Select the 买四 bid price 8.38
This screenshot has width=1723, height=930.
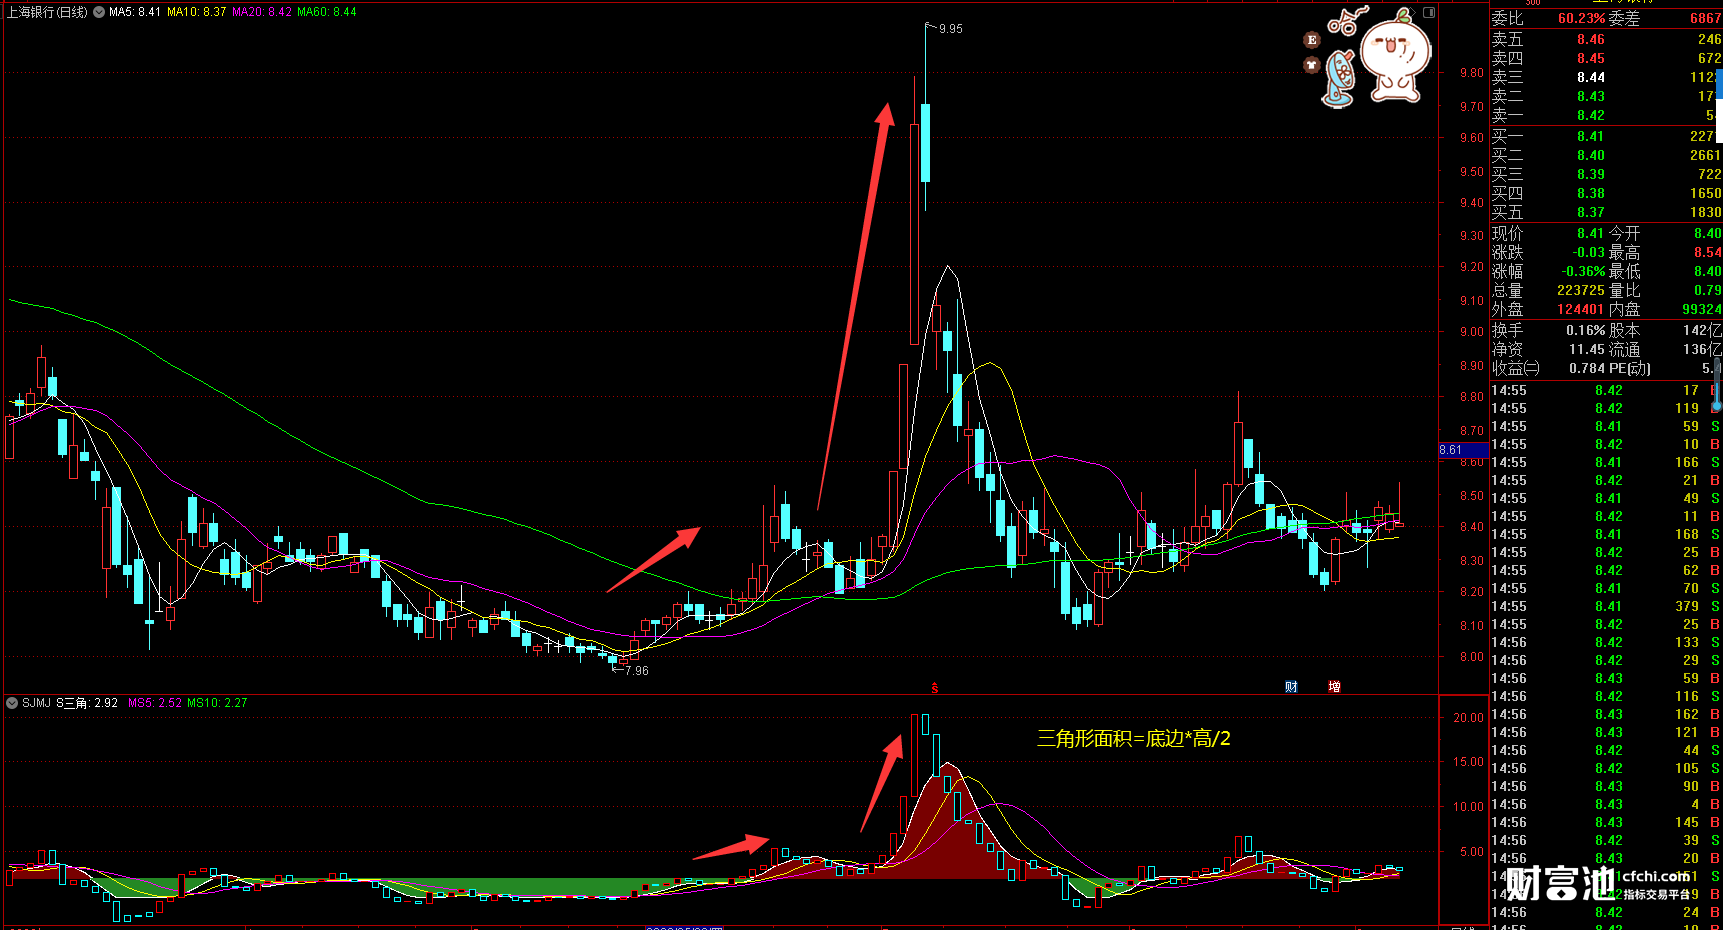pyautogui.click(x=1591, y=194)
